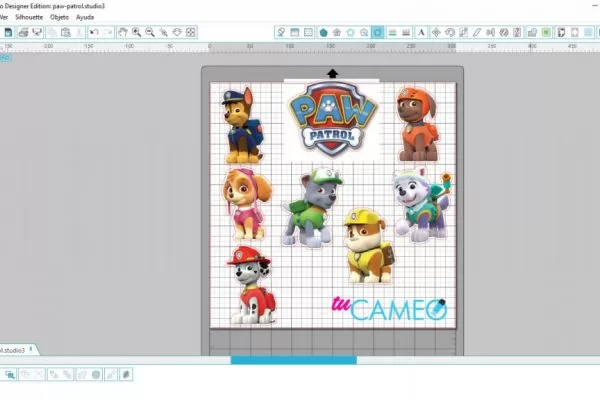
Task: Select the Chase police pup image
Action: pyautogui.click(x=243, y=126)
